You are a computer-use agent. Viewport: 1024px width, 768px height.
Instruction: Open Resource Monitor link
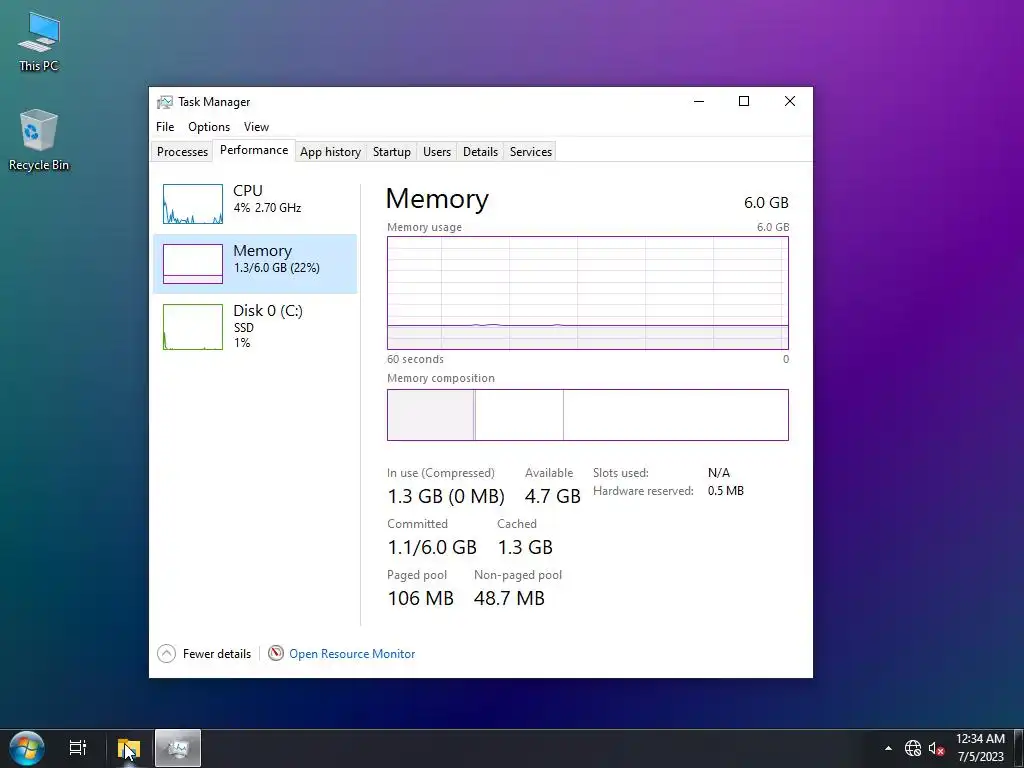[352, 654]
